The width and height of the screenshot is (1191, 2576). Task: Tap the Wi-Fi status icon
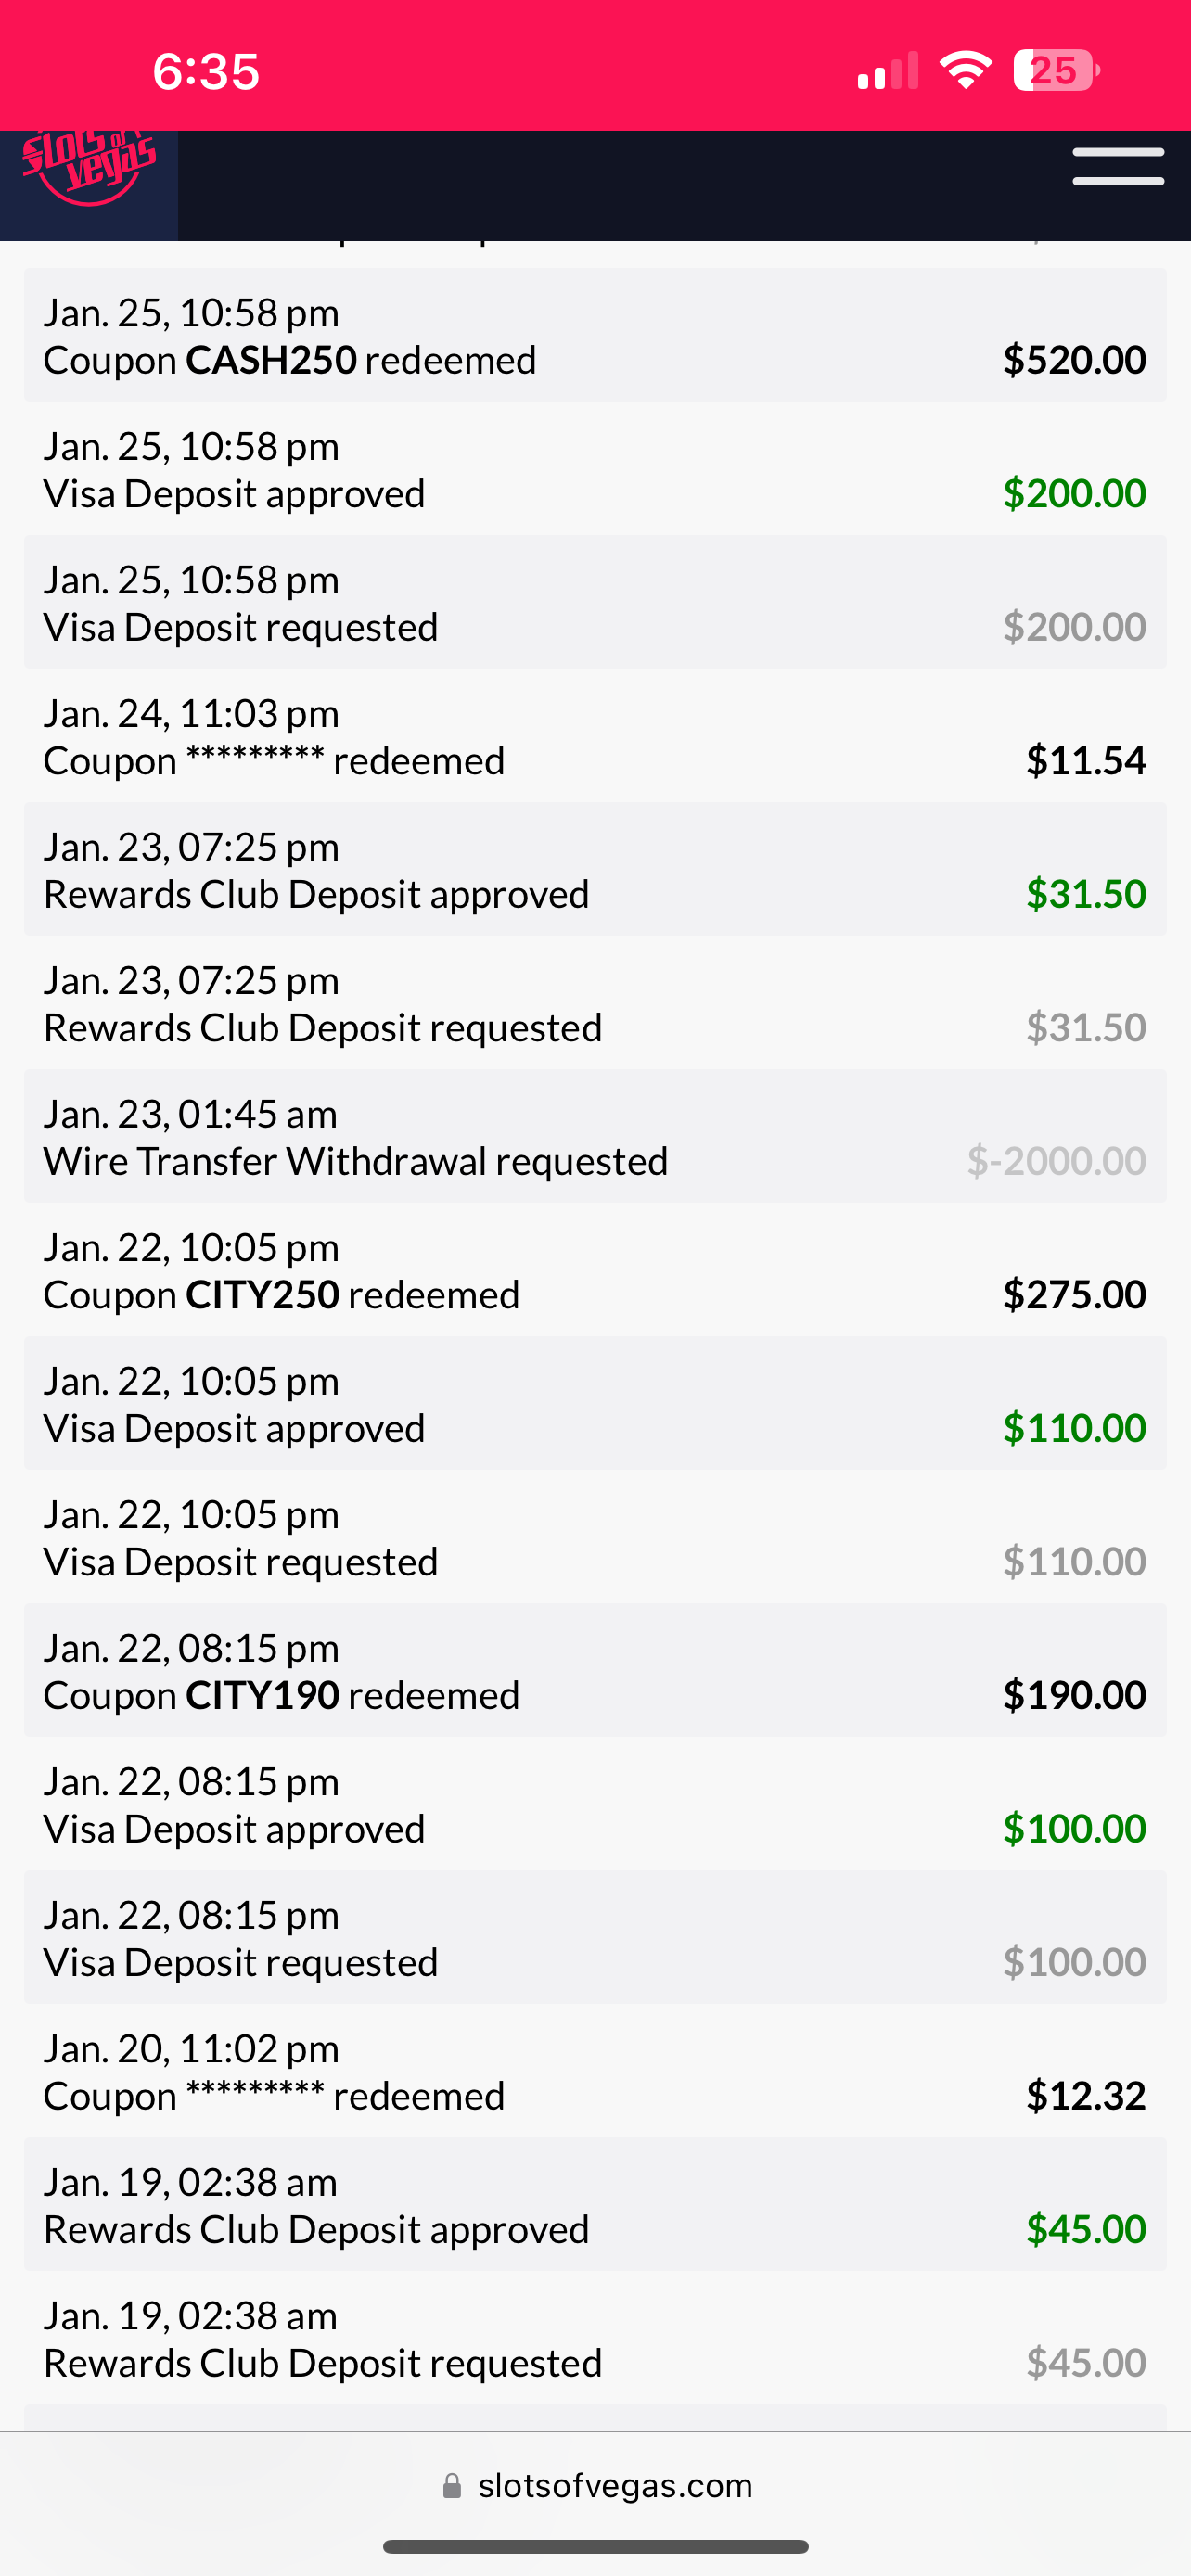pos(965,71)
